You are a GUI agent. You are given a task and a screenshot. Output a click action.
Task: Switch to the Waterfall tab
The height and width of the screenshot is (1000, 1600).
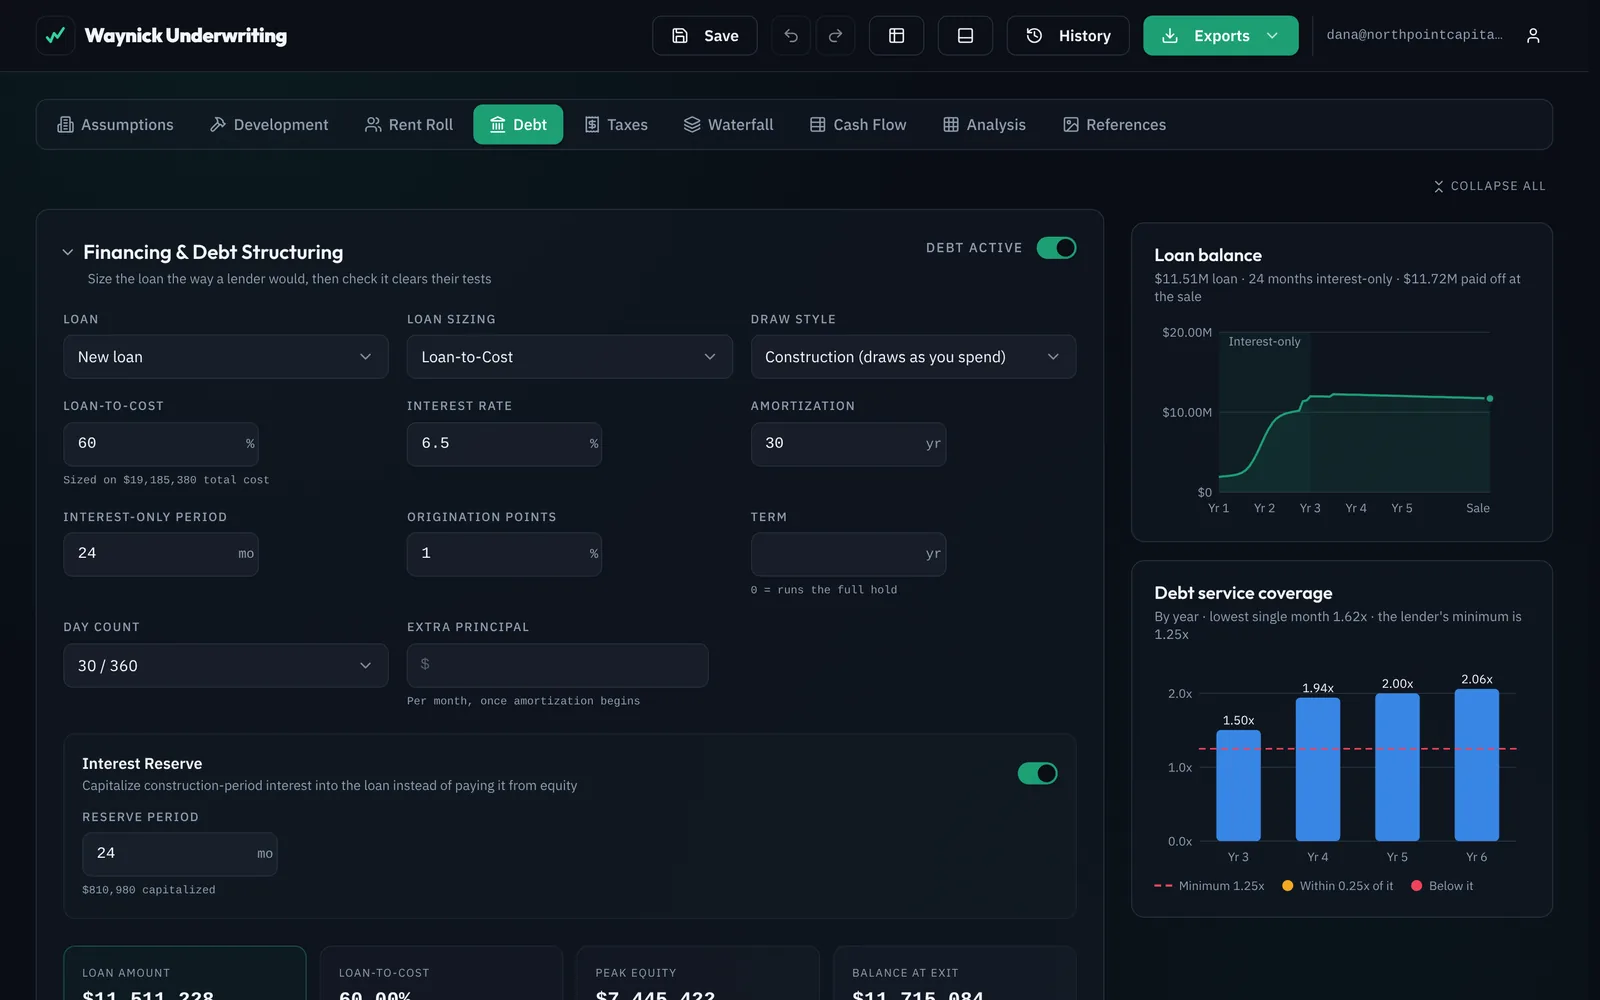(x=729, y=125)
